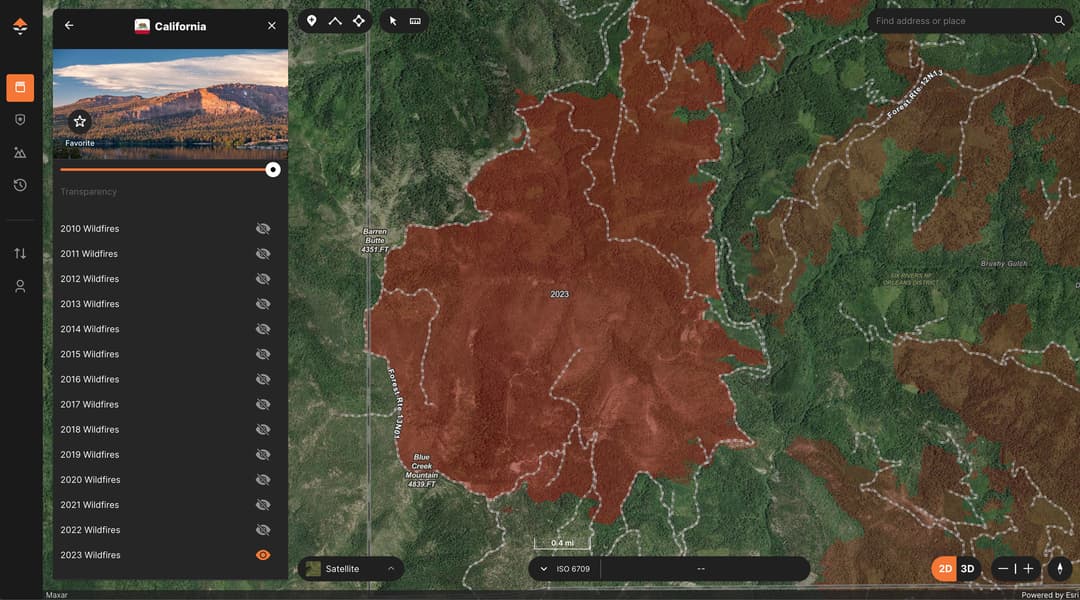
Task: Show the 2010 Wildfires layer
Action: coord(263,229)
